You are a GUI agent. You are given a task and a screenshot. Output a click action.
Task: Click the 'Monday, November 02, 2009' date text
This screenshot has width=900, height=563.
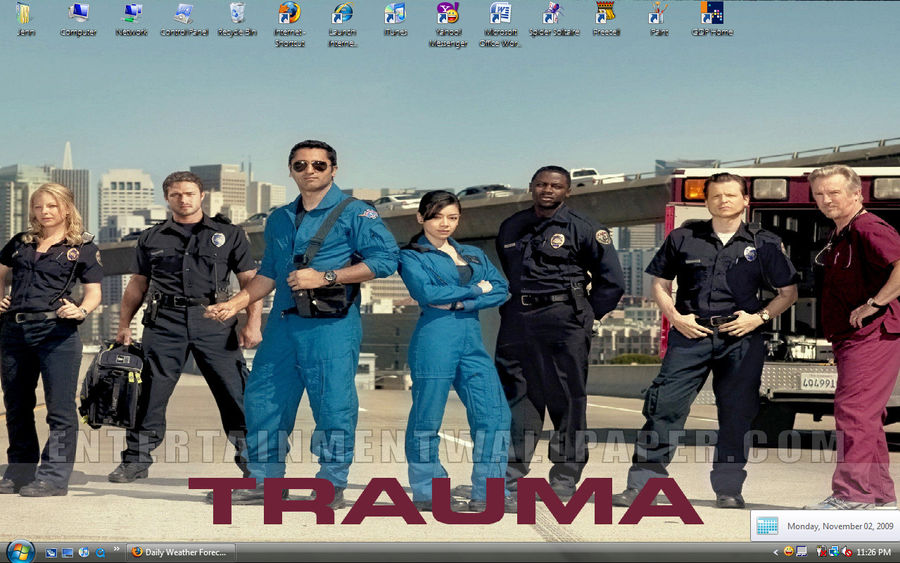click(x=840, y=526)
